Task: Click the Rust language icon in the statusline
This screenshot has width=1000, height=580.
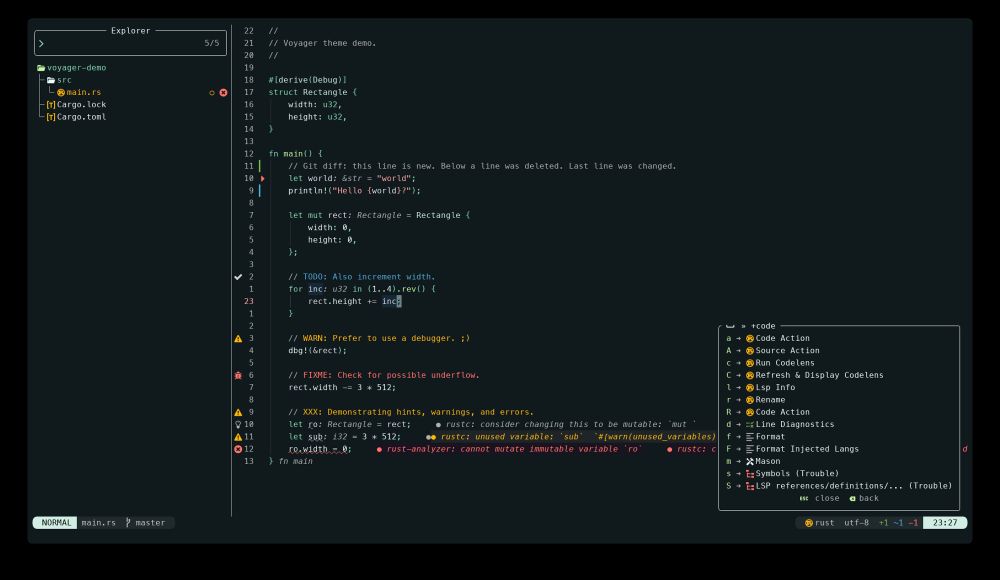Action: click(807, 521)
